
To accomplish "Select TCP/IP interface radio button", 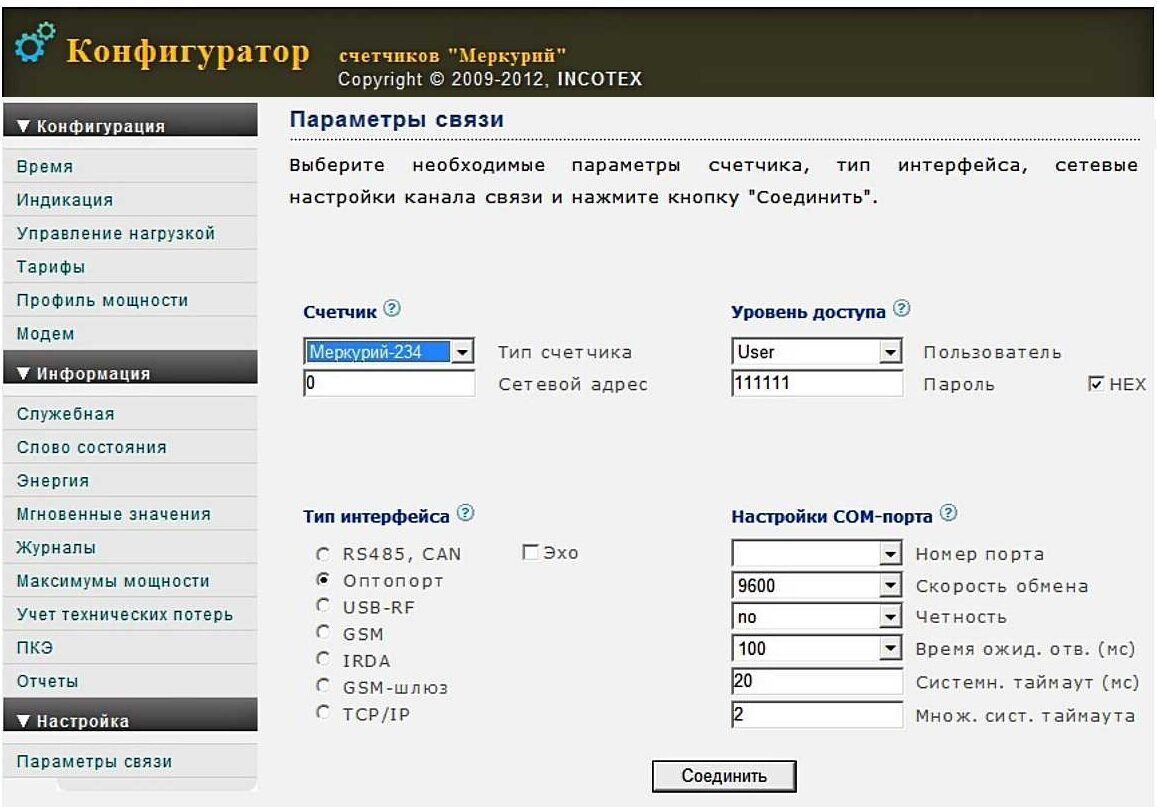I will (x=322, y=713).
